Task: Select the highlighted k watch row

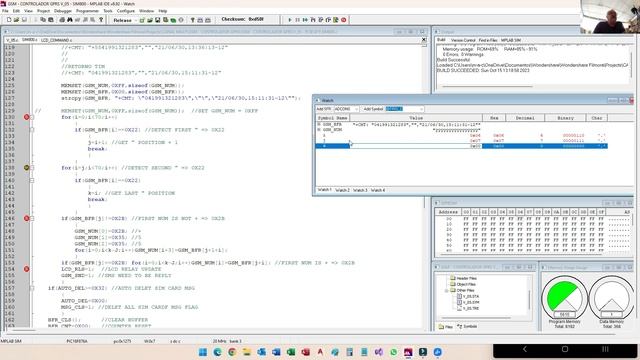Action: [461, 146]
